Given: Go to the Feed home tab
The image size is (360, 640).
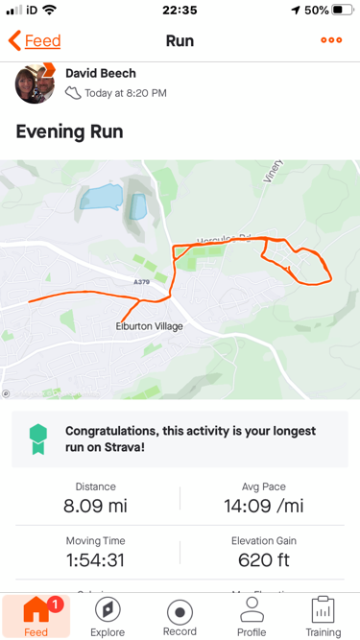Looking at the screenshot, I should pyautogui.click(x=36, y=617).
